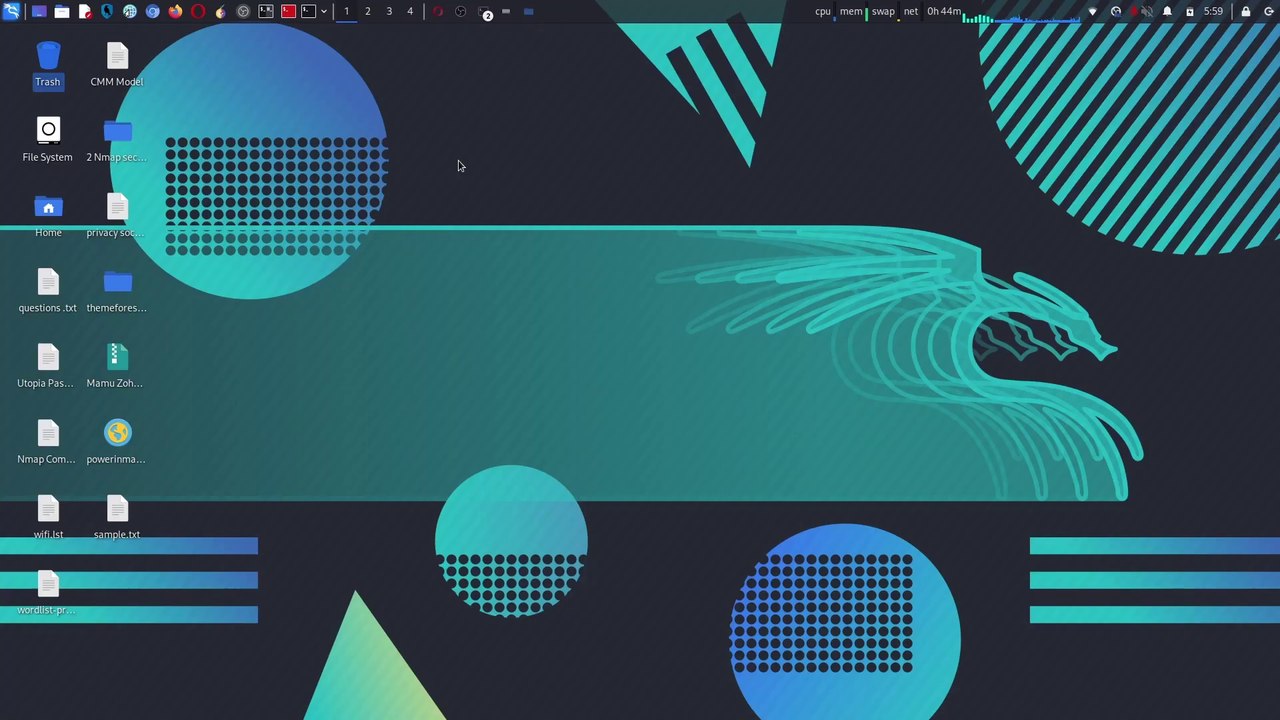
Task: Click the taskbar window with badge 2
Action: (485, 12)
